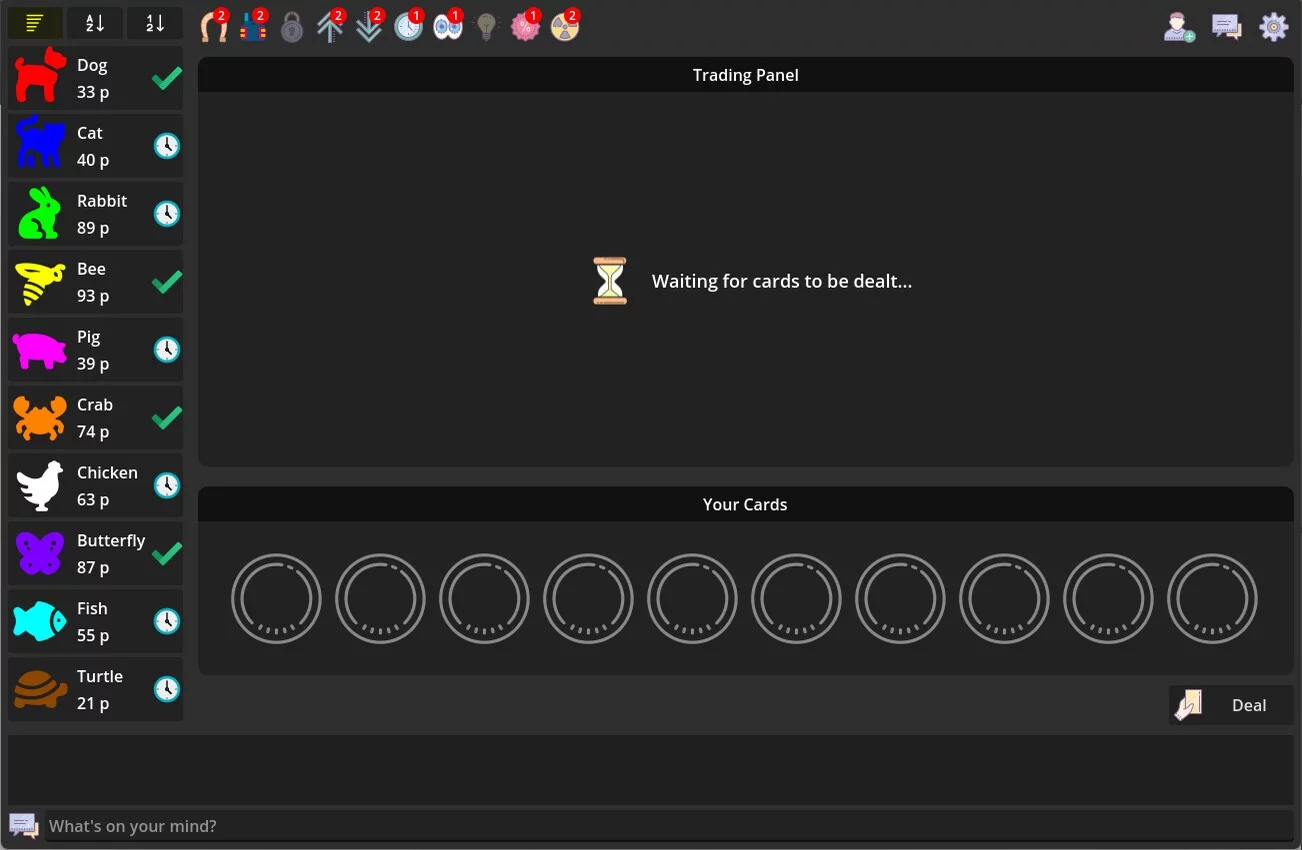Select the Rabbit player entry
Screen dimensions: 1302x850
coord(95,214)
